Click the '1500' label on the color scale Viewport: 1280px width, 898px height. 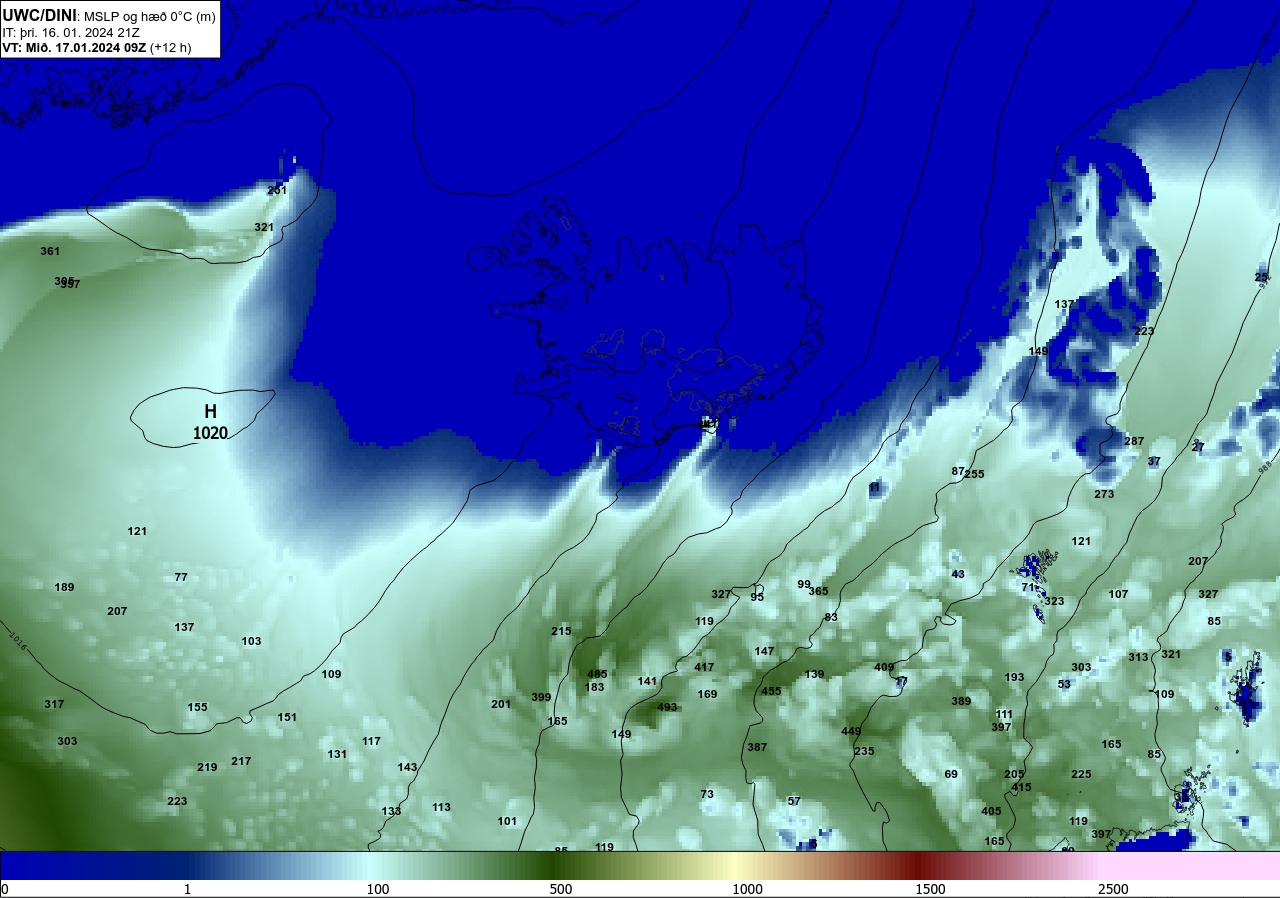point(930,889)
